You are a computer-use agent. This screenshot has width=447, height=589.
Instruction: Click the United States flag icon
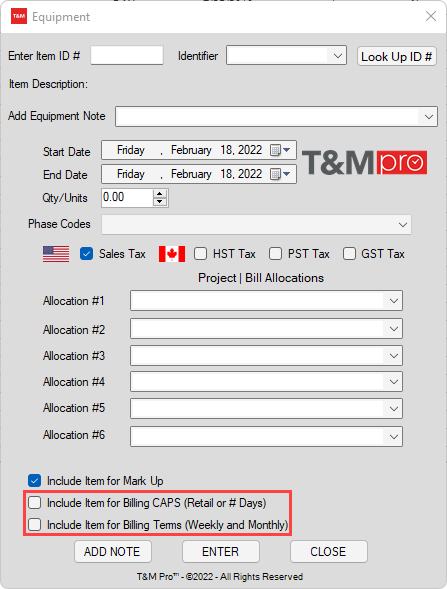point(56,254)
